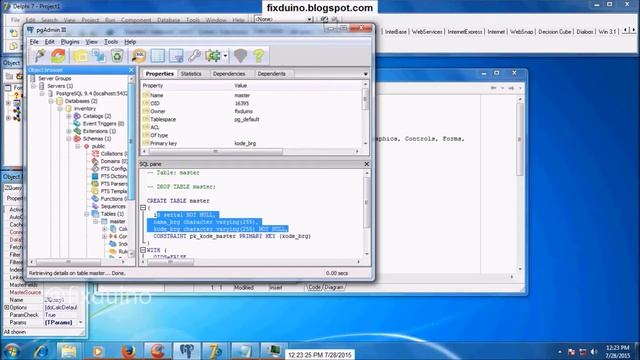This screenshot has height=360, width=640.
Task: Select the Properties tab
Action: pos(160,74)
